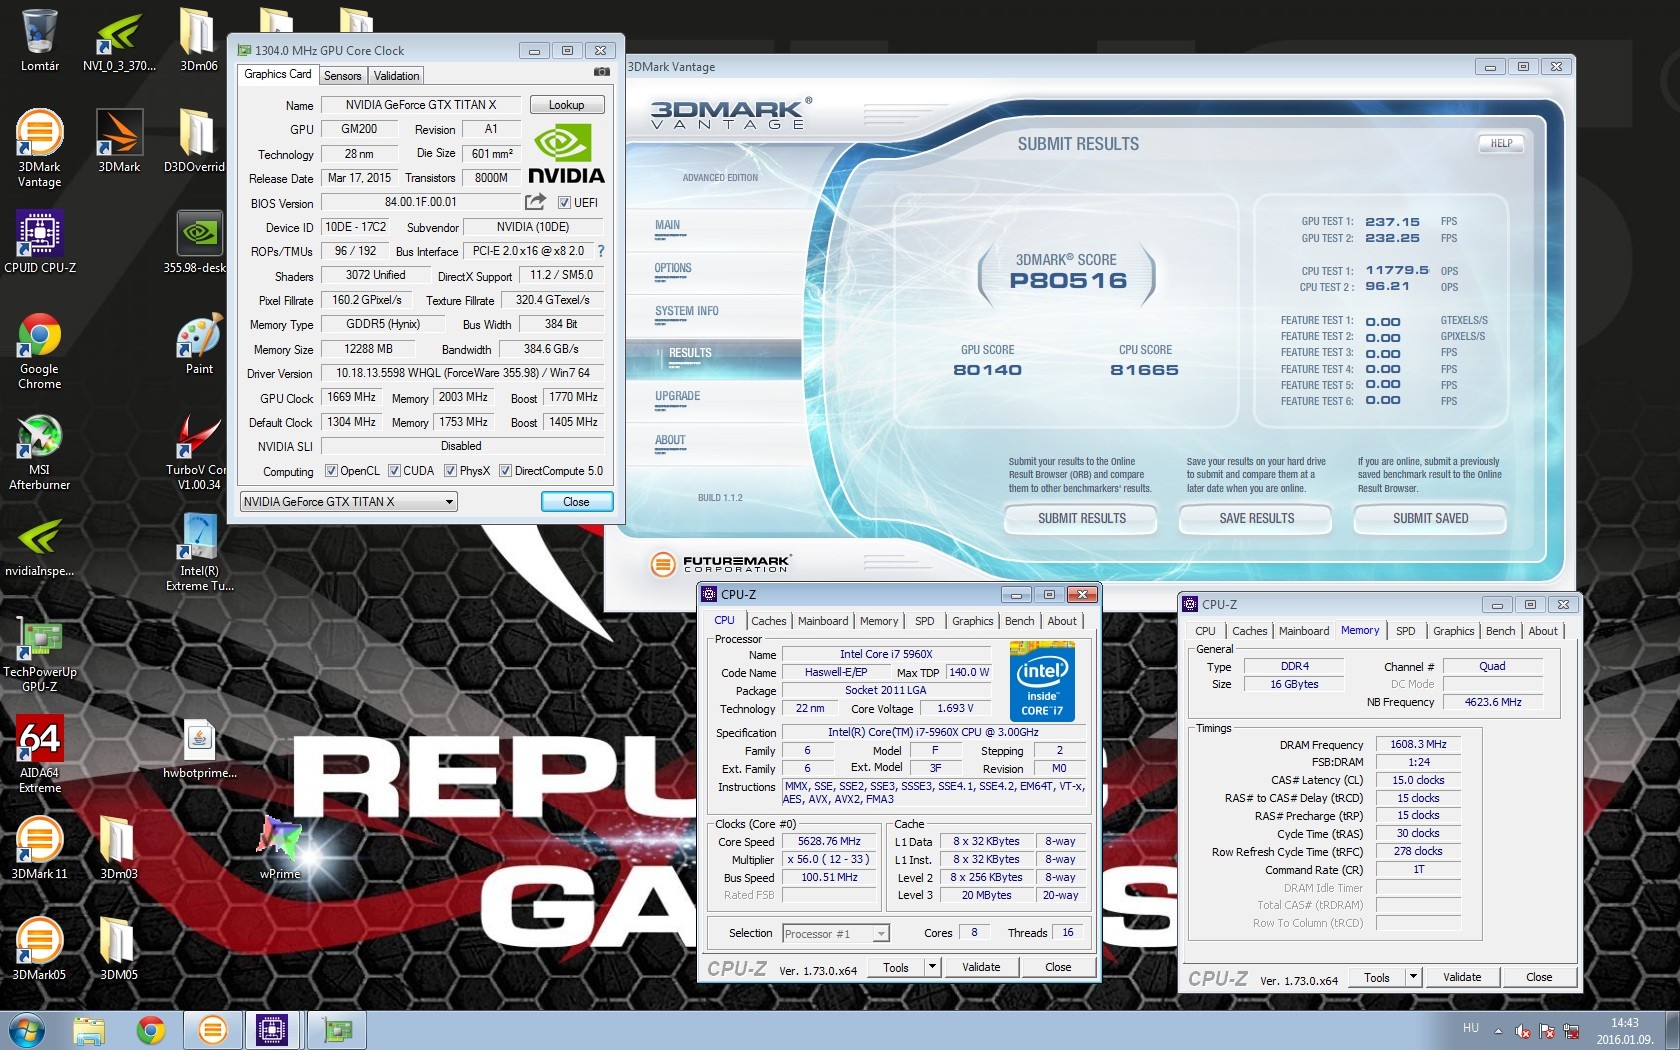Click the SUBMIT SAVED button
This screenshot has height=1050, width=1680.
[1430, 519]
